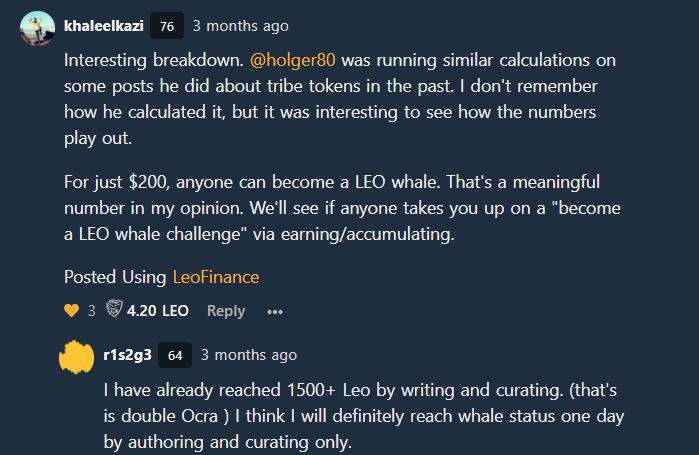The height and width of the screenshot is (455, 699).
Task: Click r1s2g3's reply text about 1500+ Leo
Action: coord(363,416)
